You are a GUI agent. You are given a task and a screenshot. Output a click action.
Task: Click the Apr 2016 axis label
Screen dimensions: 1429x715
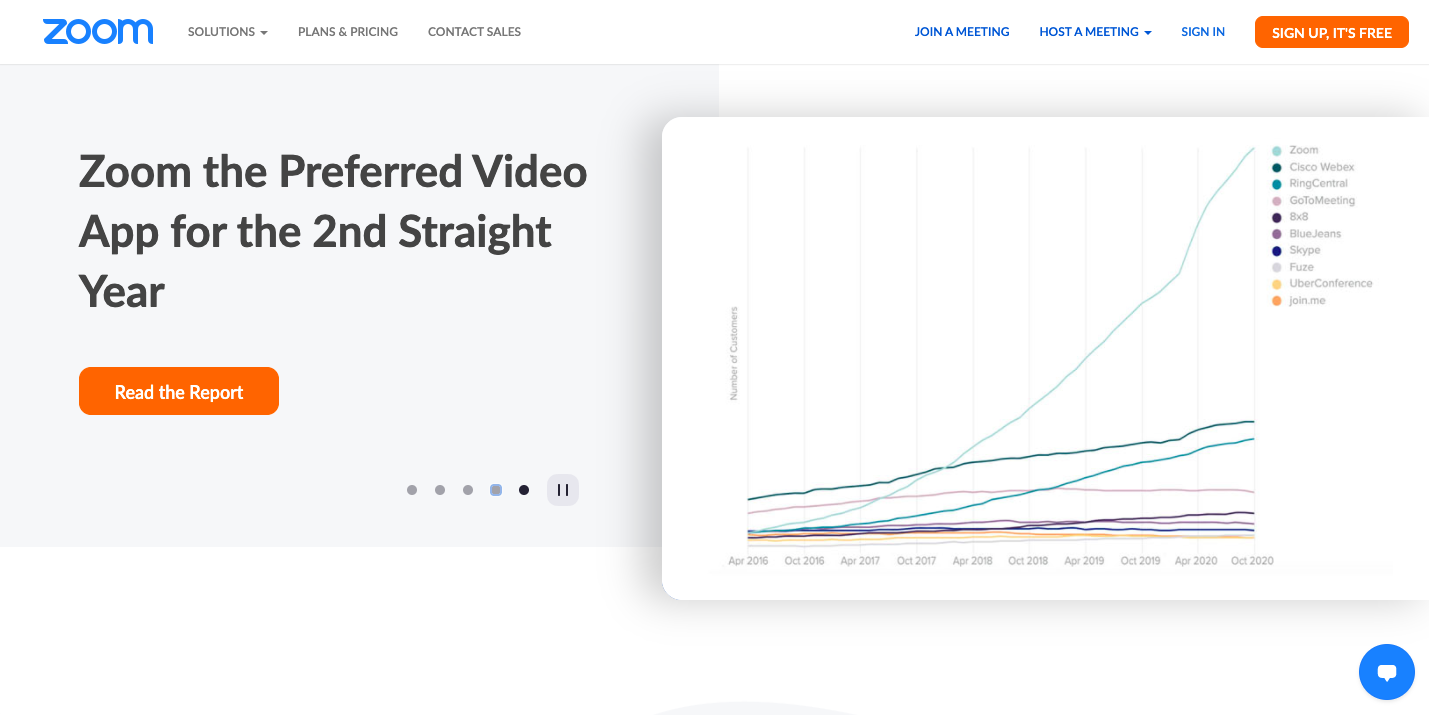pyautogui.click(x=748, y=561)
